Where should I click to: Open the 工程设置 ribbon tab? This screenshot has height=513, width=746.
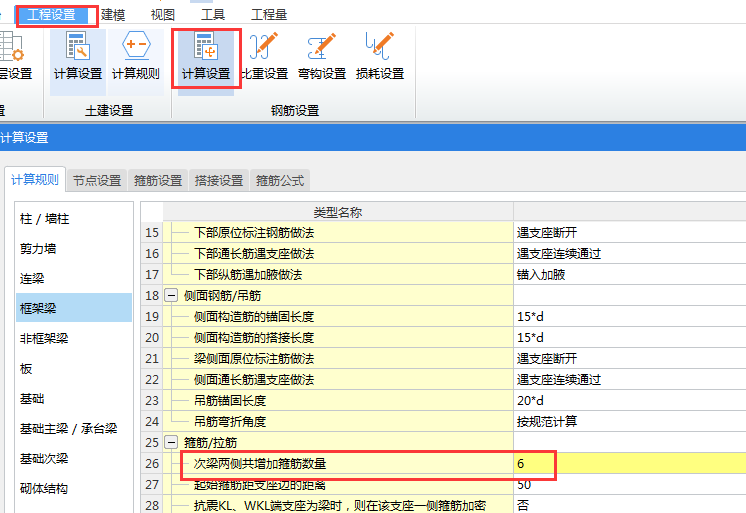click(52, 15)
